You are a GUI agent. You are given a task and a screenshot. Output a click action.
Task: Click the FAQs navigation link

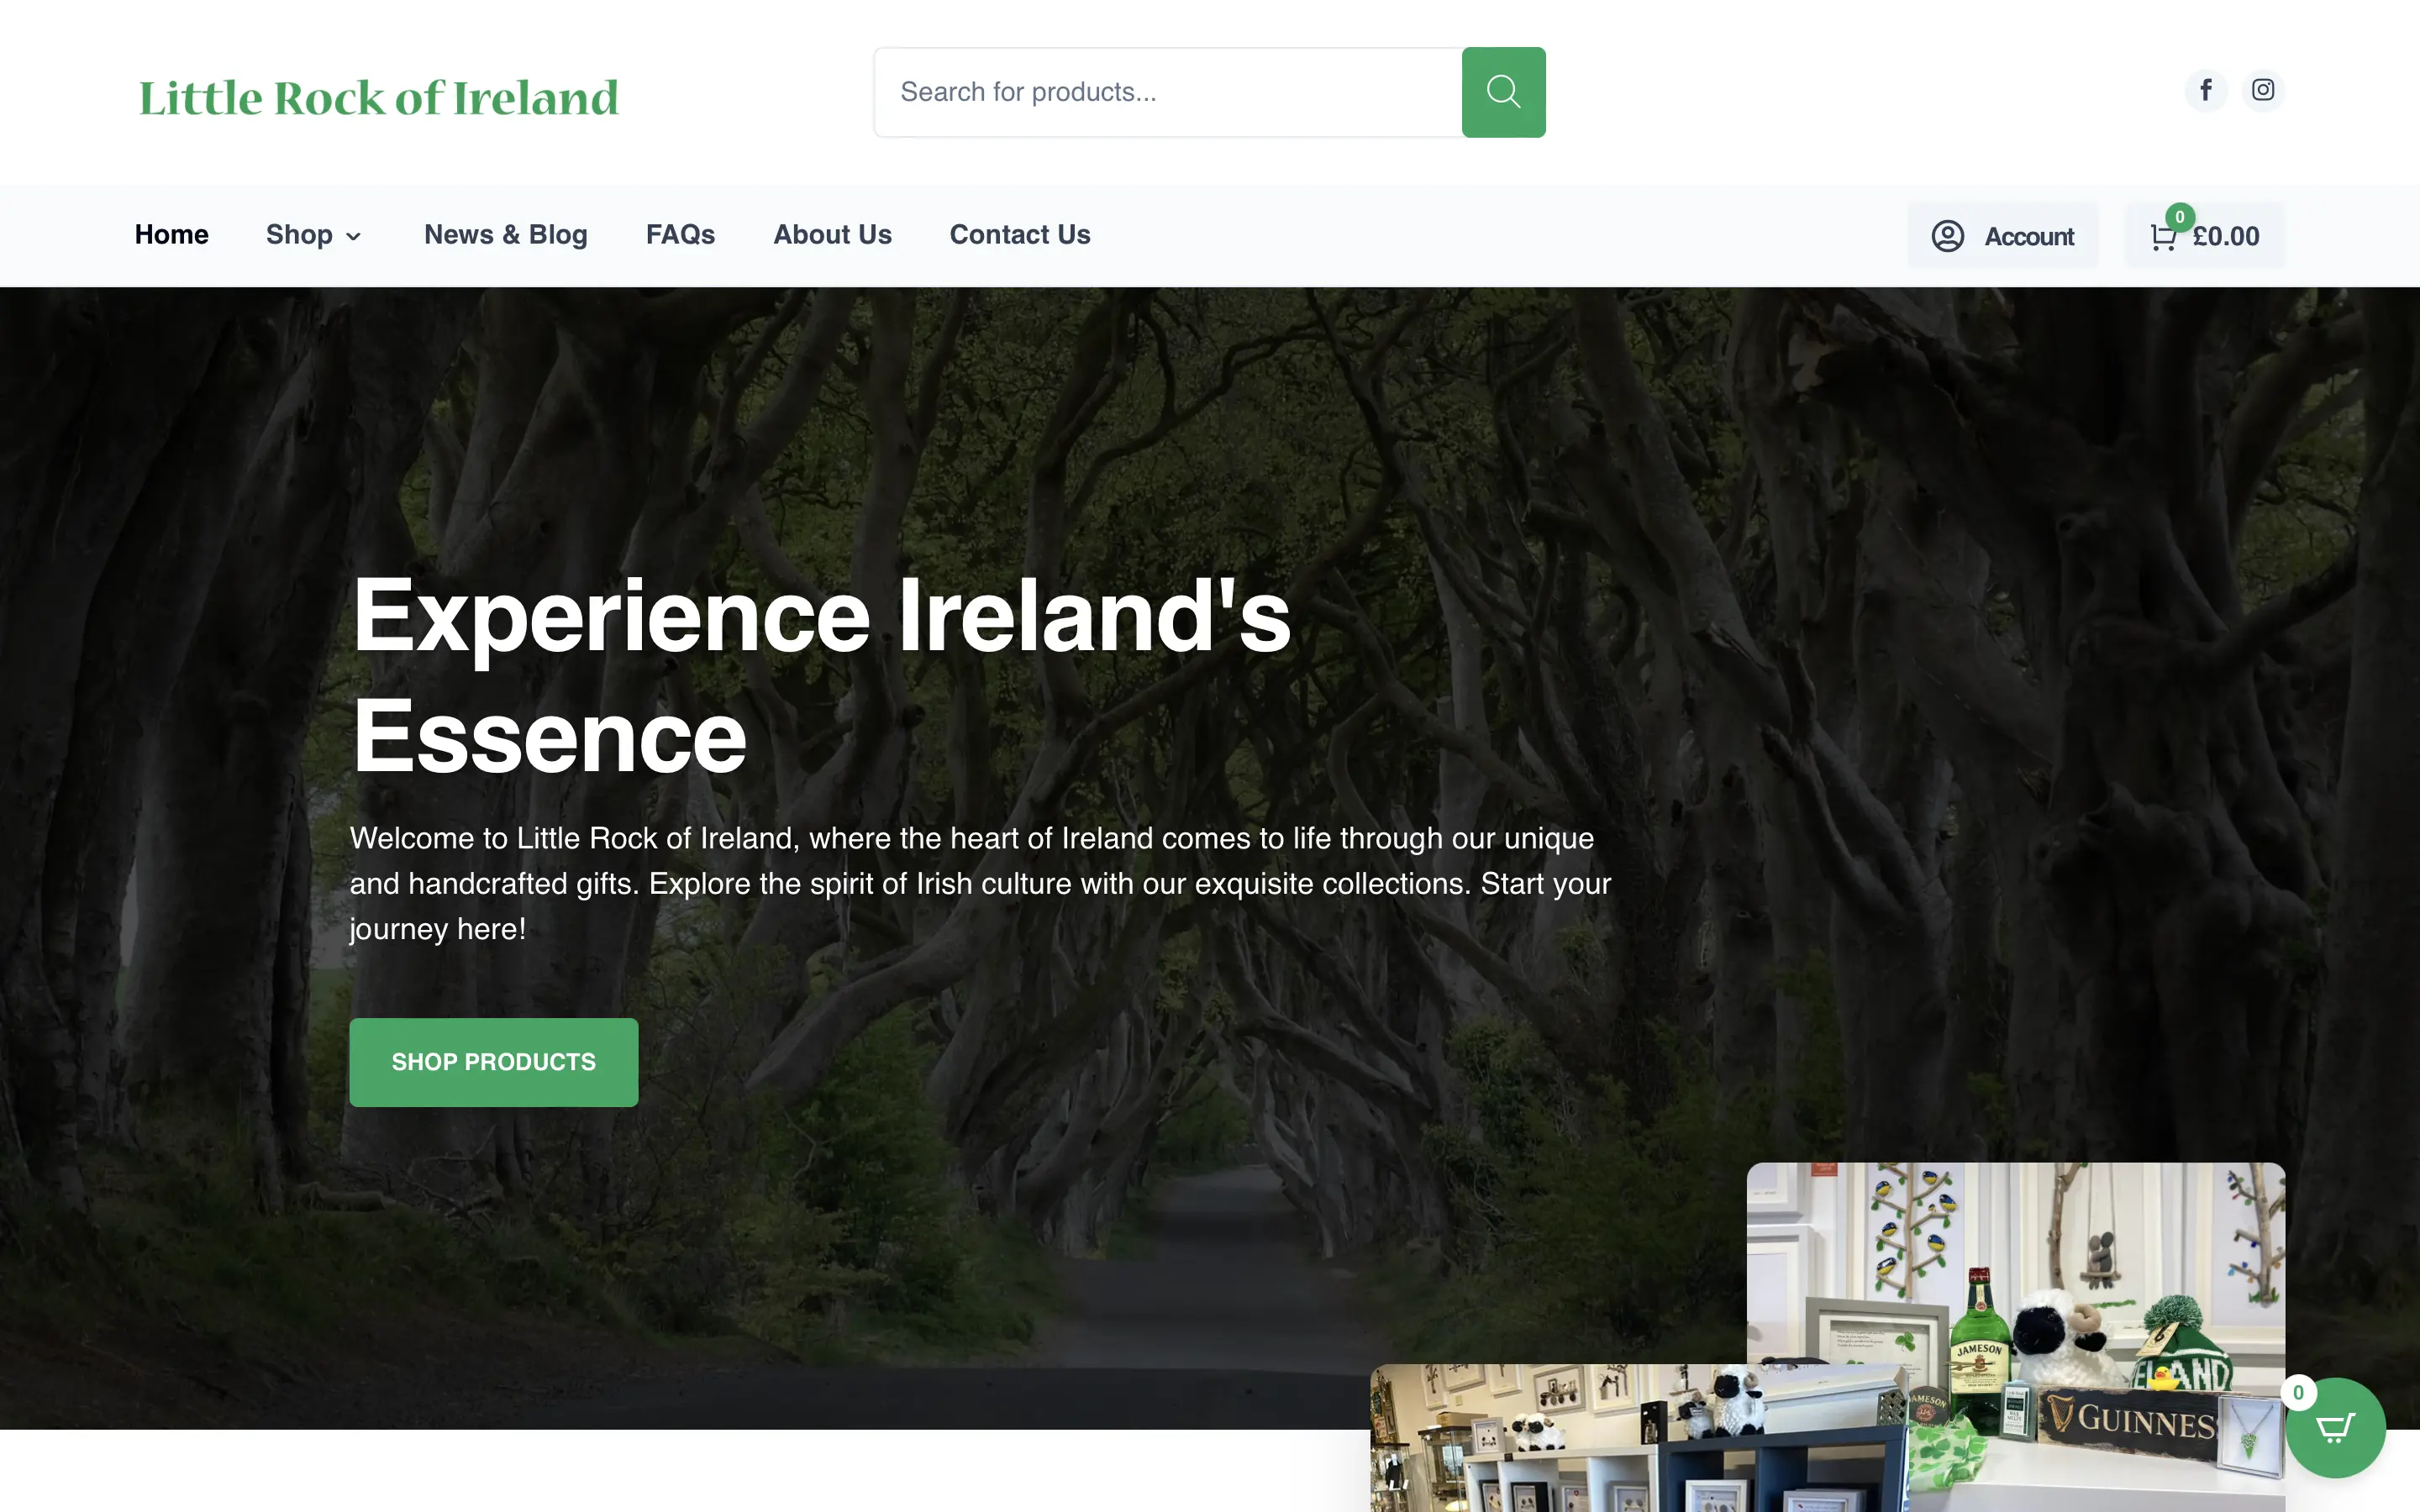680,234
